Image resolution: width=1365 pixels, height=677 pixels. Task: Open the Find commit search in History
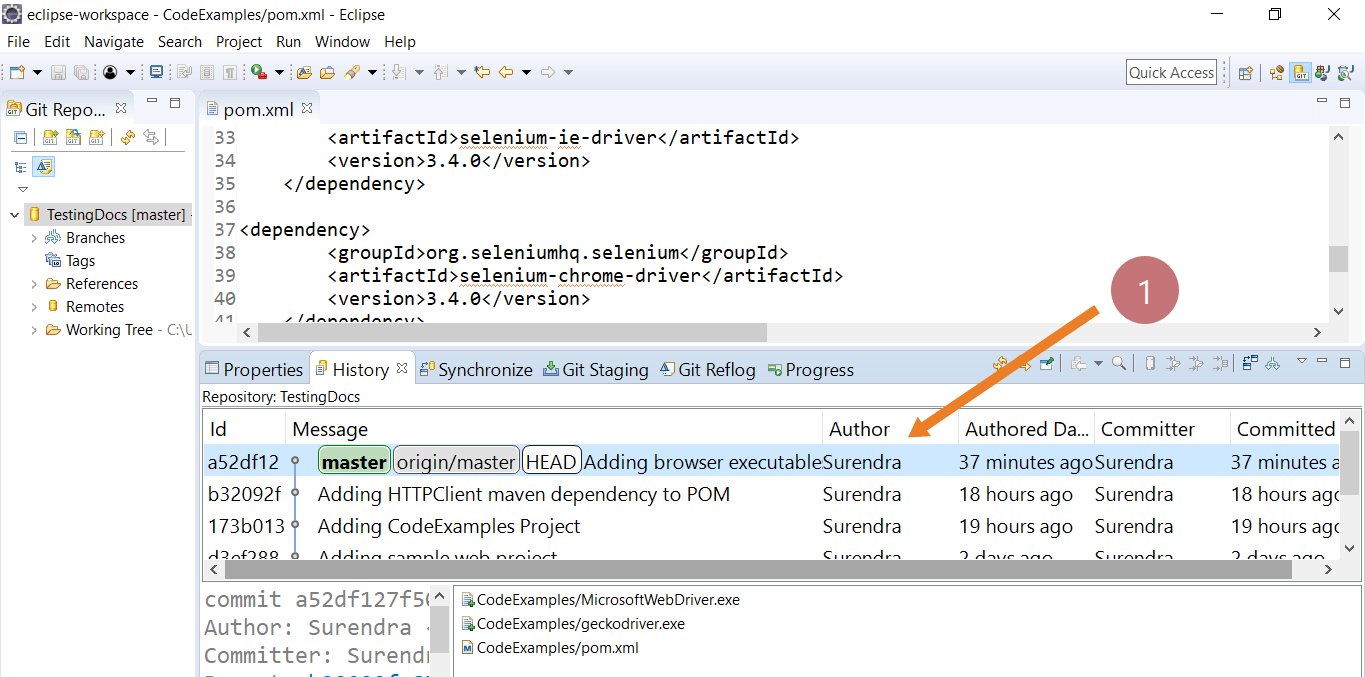(x=1119, y=362)
